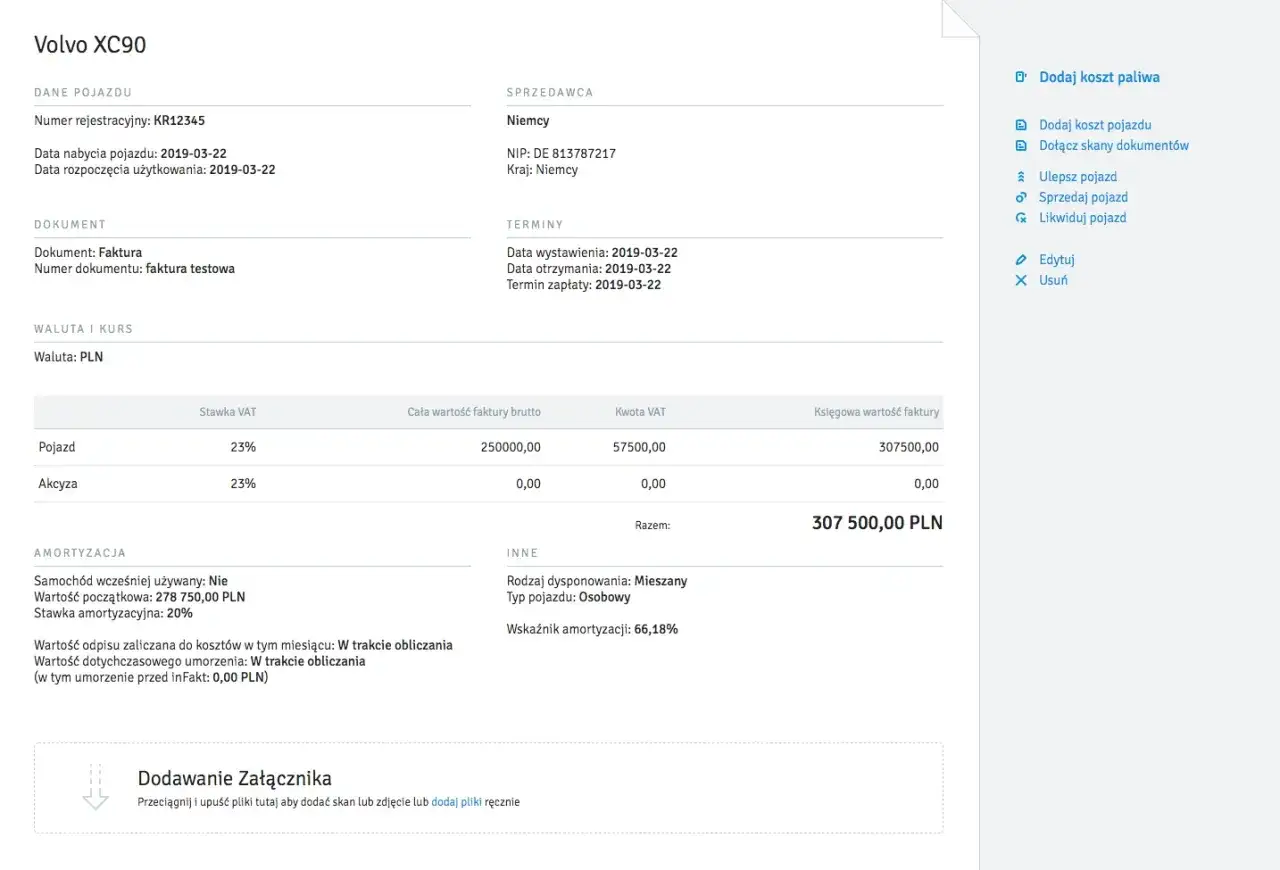Screen dimensions: 1280x870
Task: Click the document icon next to Dodaj koszt pojazdu
Action: point(1021,125)
